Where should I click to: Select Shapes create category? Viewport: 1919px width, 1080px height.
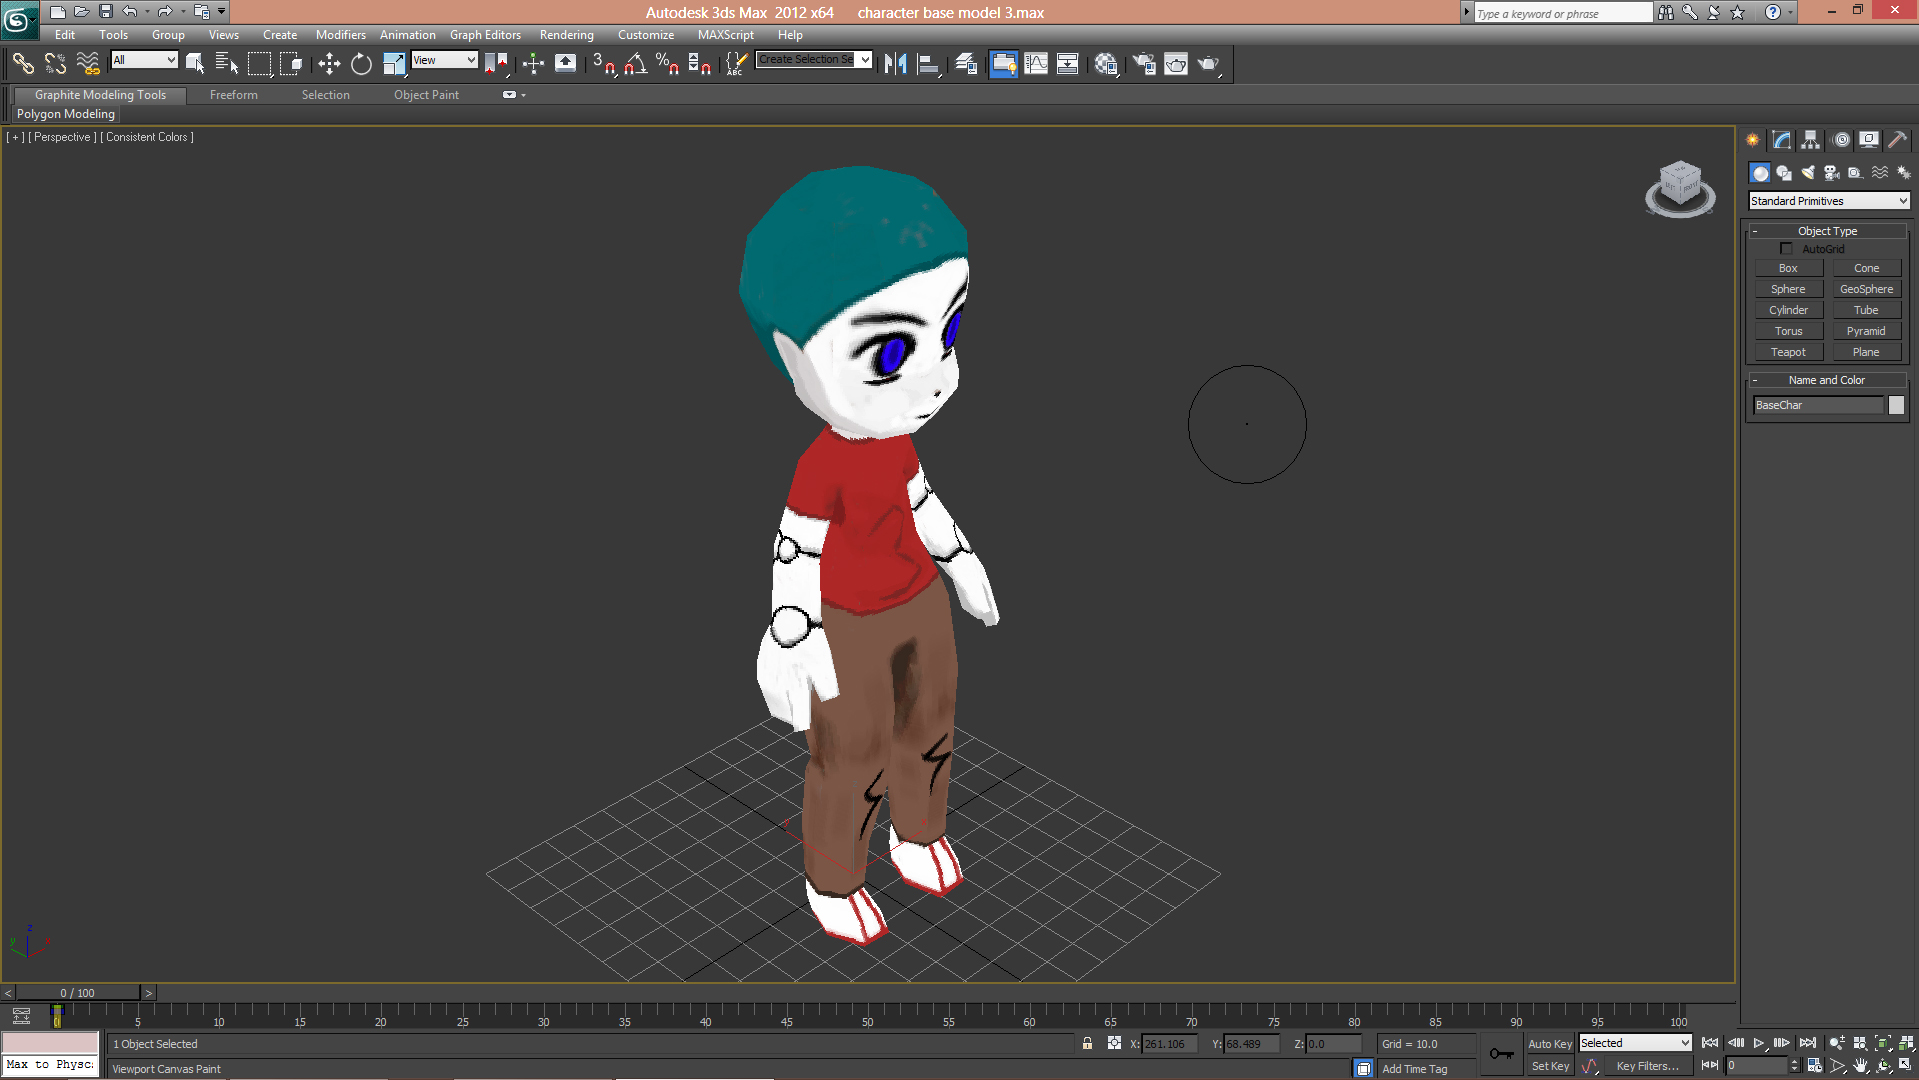click(x=1784, y=173)
